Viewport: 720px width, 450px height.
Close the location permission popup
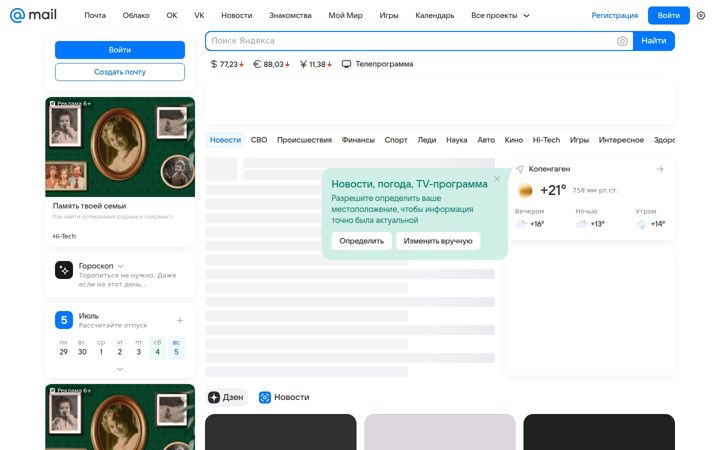[x=497, y=179]
